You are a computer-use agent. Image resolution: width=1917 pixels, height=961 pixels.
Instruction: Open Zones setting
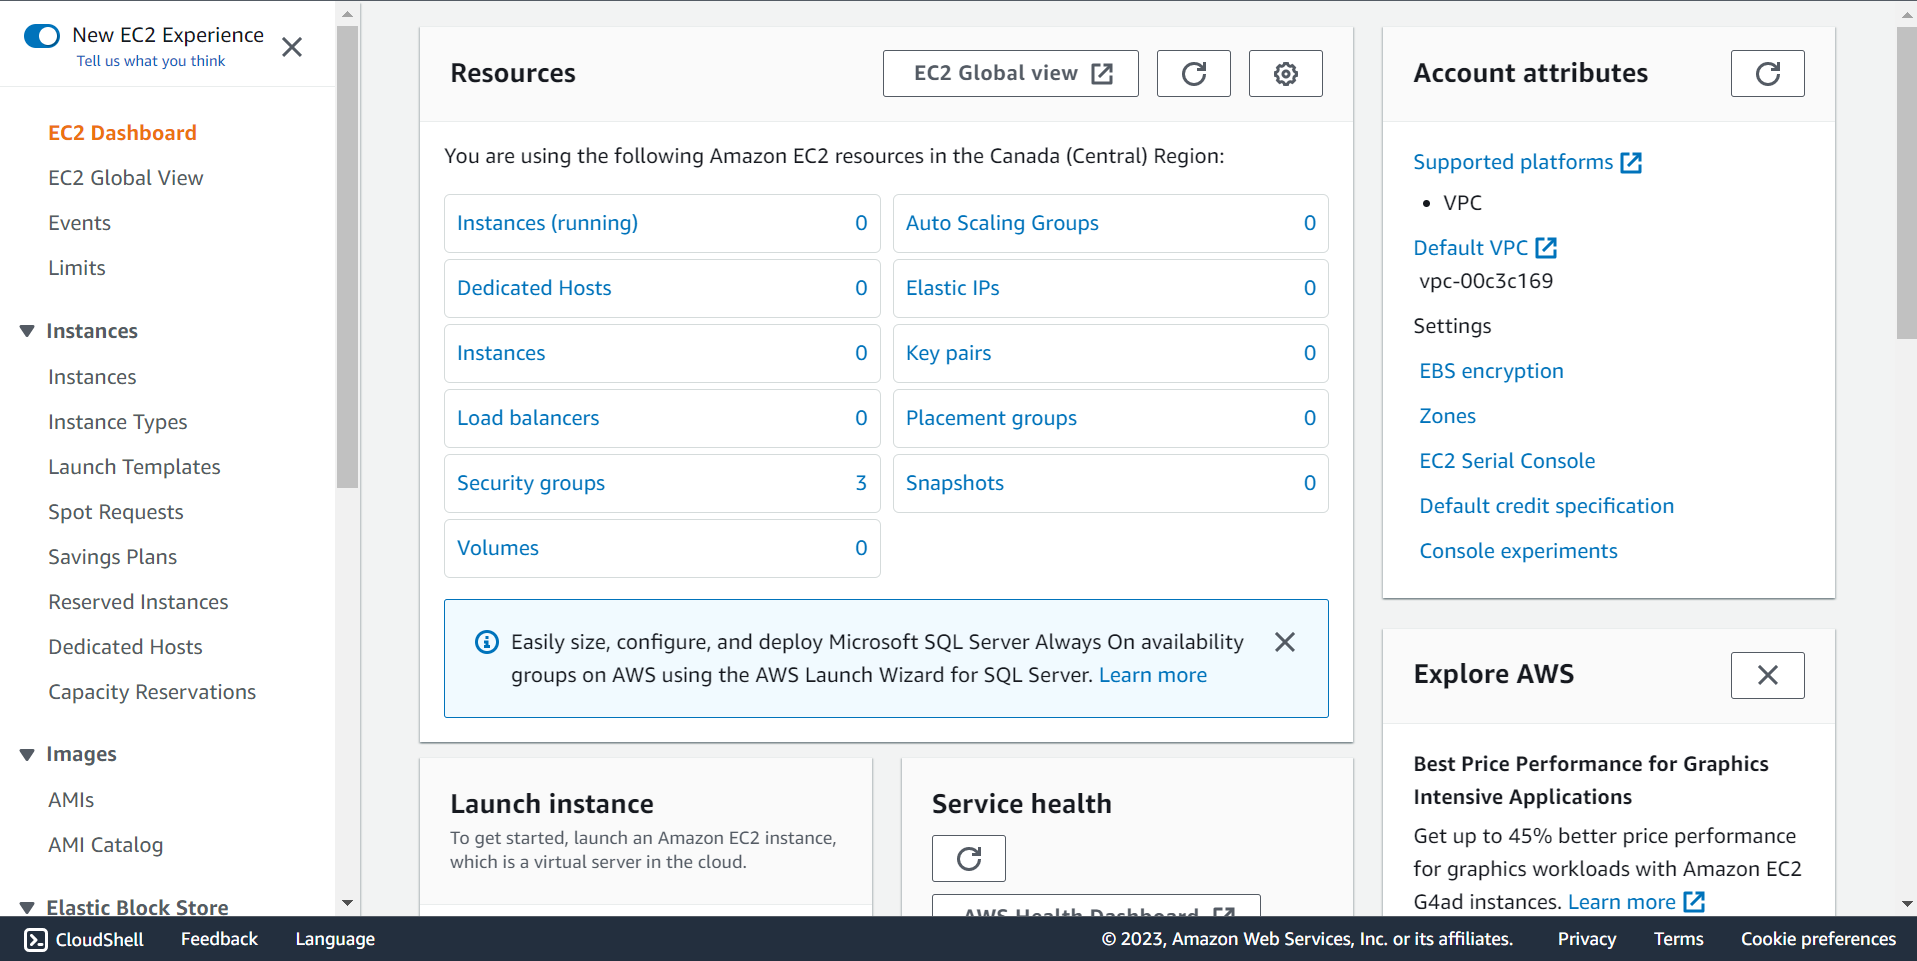pos(1447,416)
